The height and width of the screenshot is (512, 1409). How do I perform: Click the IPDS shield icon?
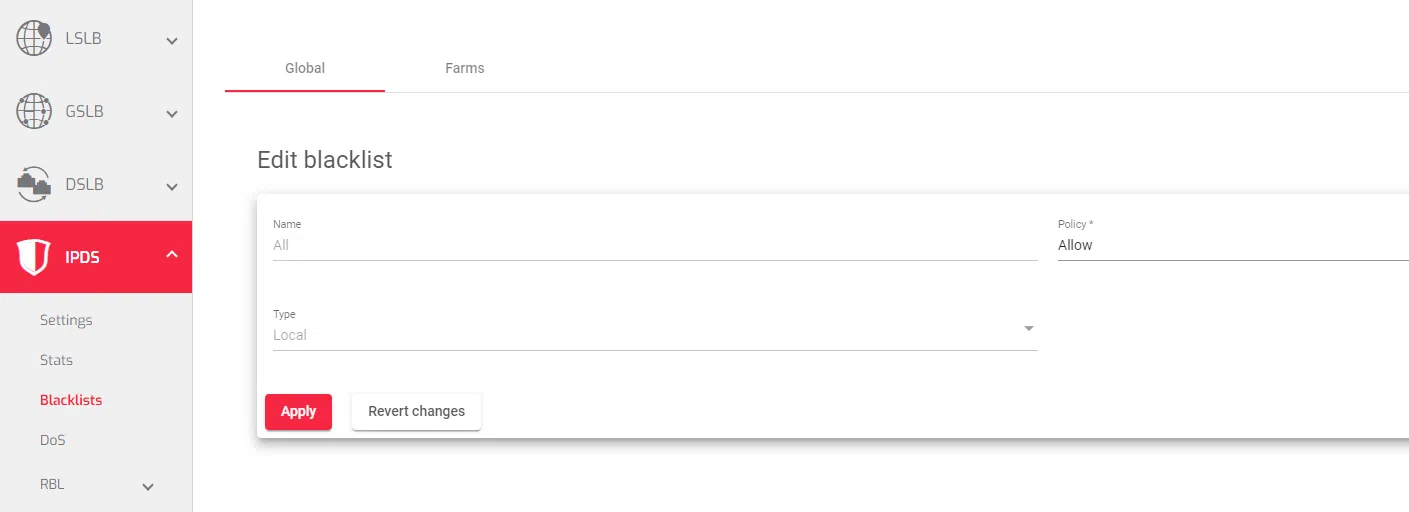(x=33, y=258)
